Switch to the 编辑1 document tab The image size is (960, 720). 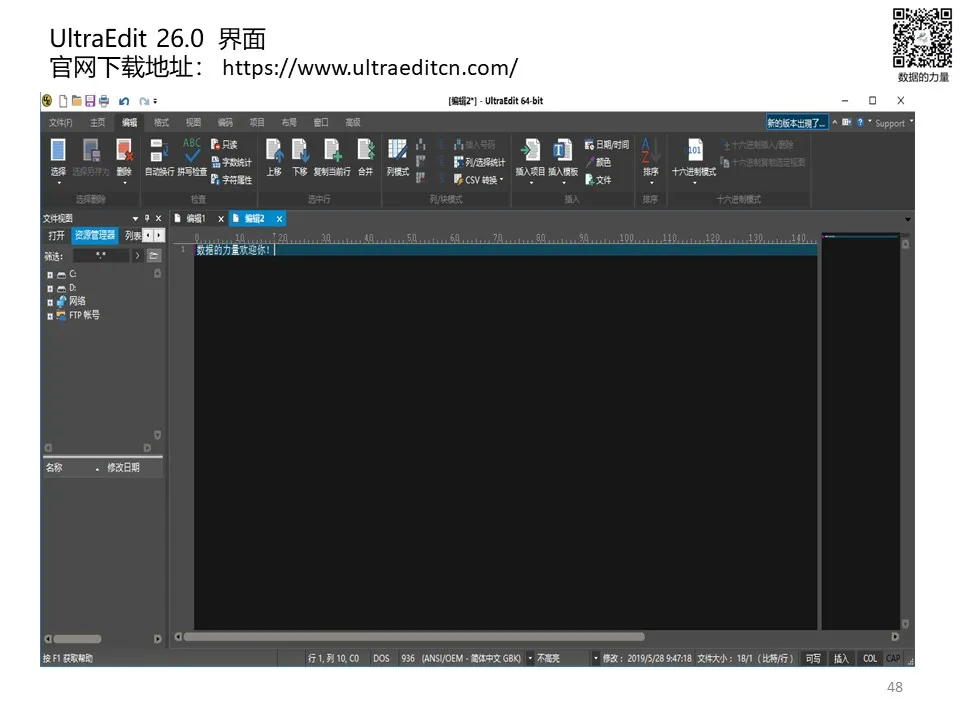coord(195,219)
